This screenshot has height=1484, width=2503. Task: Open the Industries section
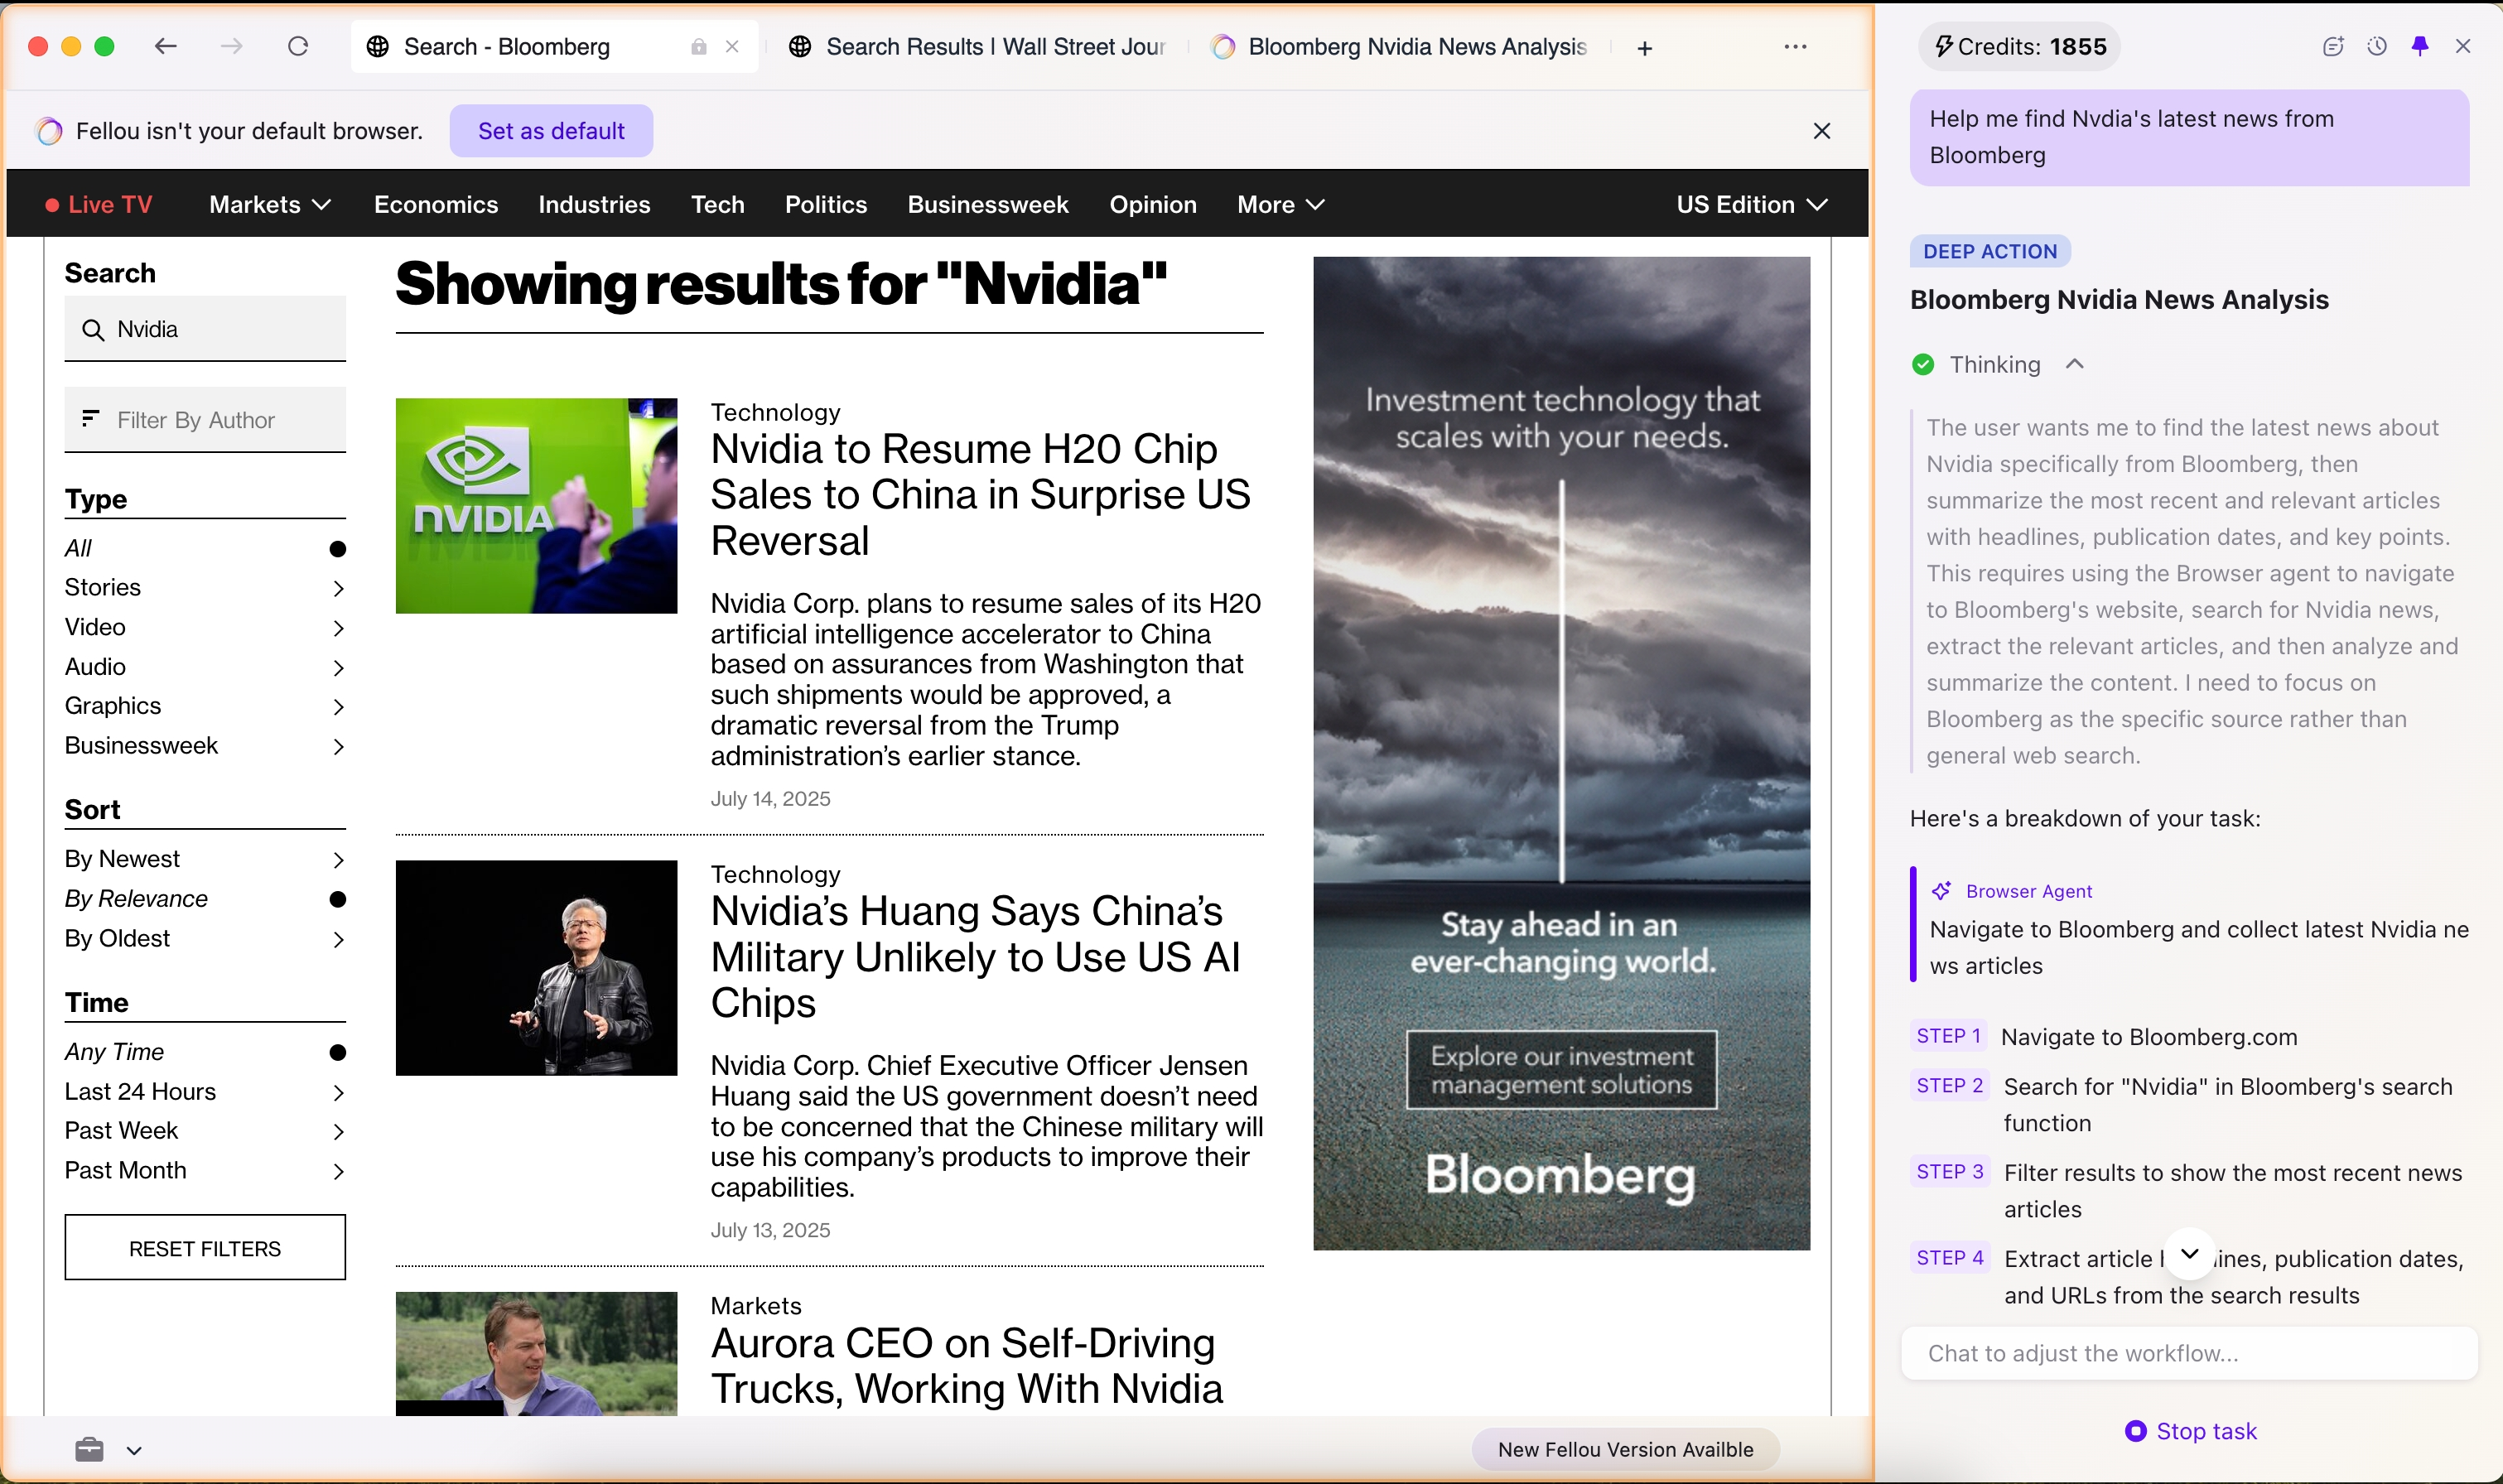594,204
